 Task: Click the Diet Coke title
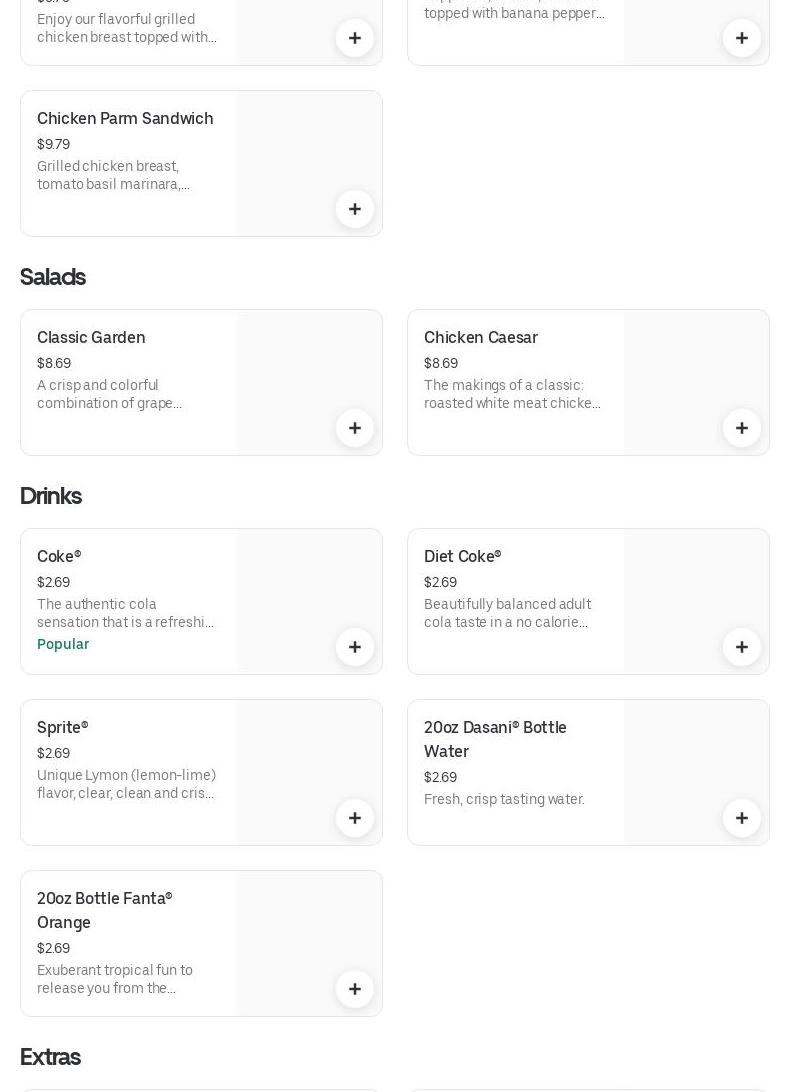coord(463,557)
